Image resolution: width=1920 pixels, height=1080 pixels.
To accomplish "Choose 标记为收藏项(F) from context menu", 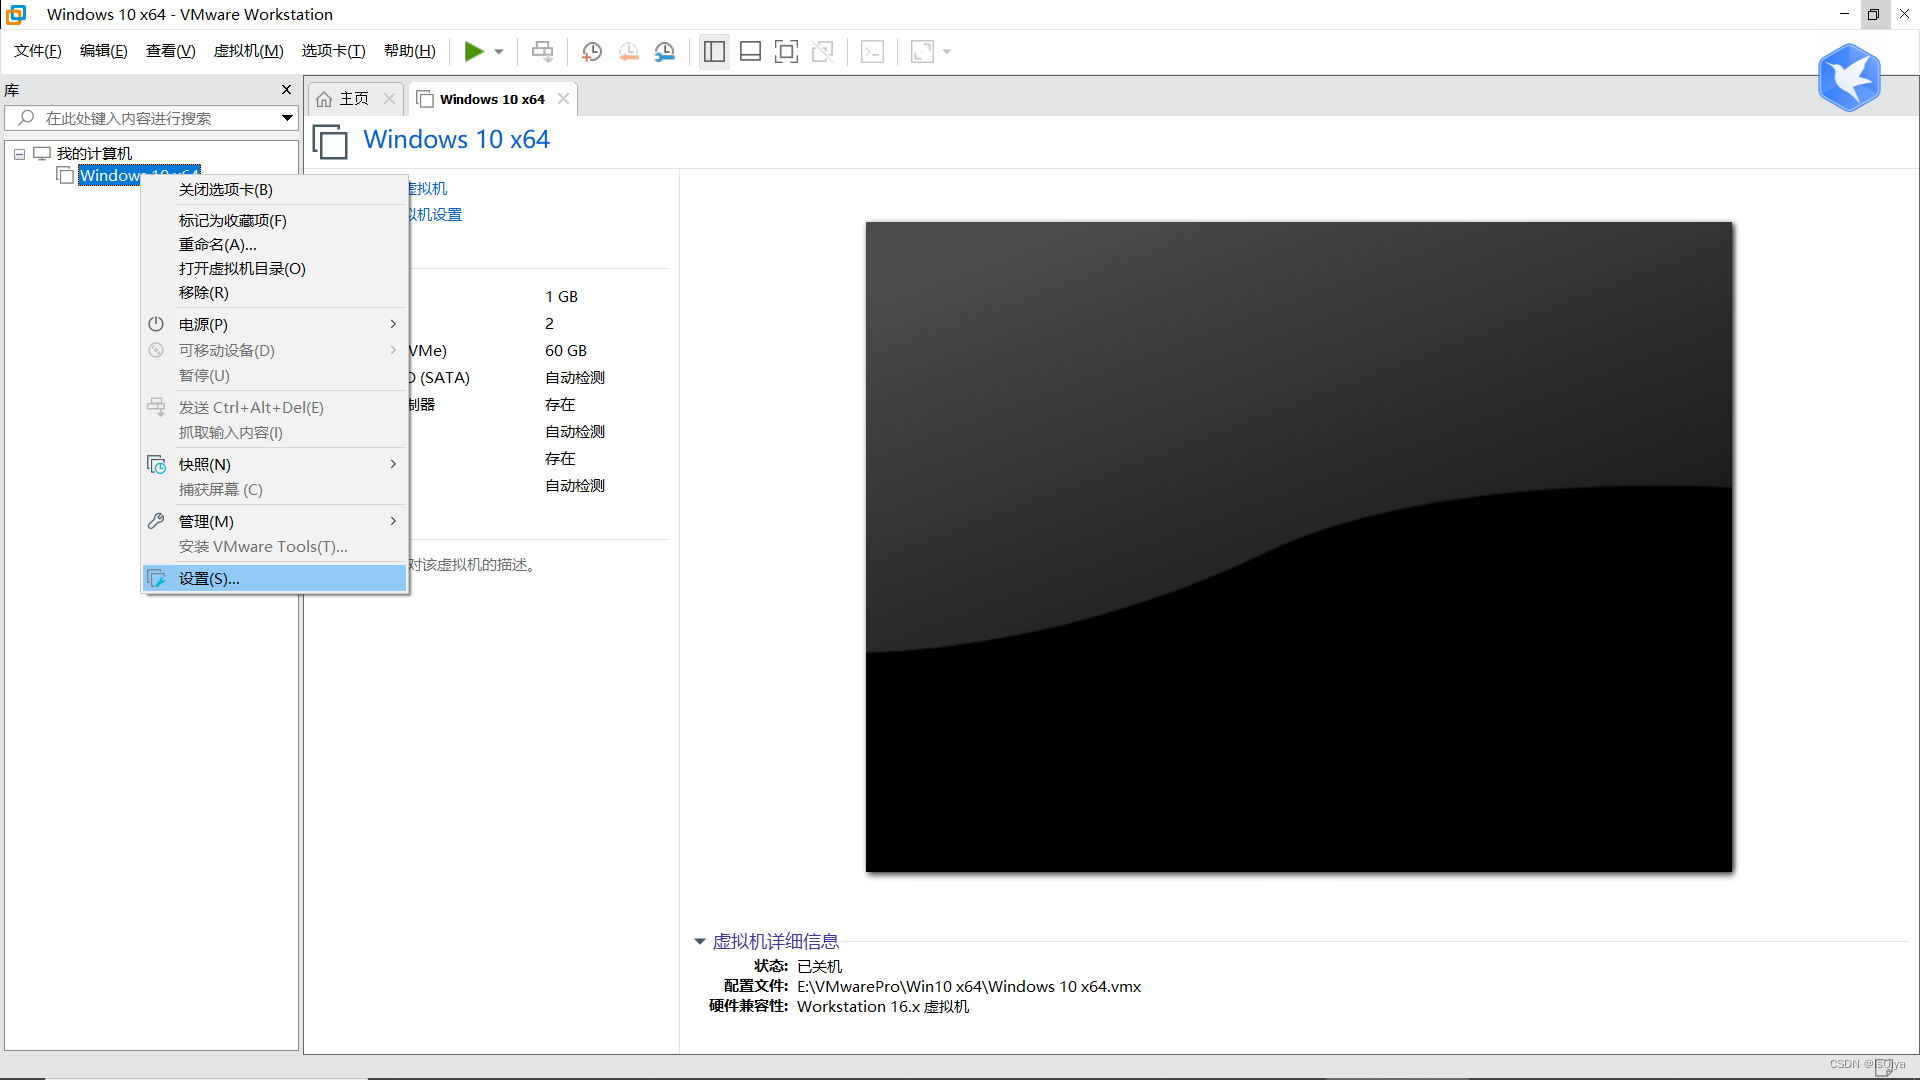I will (275, 221).
